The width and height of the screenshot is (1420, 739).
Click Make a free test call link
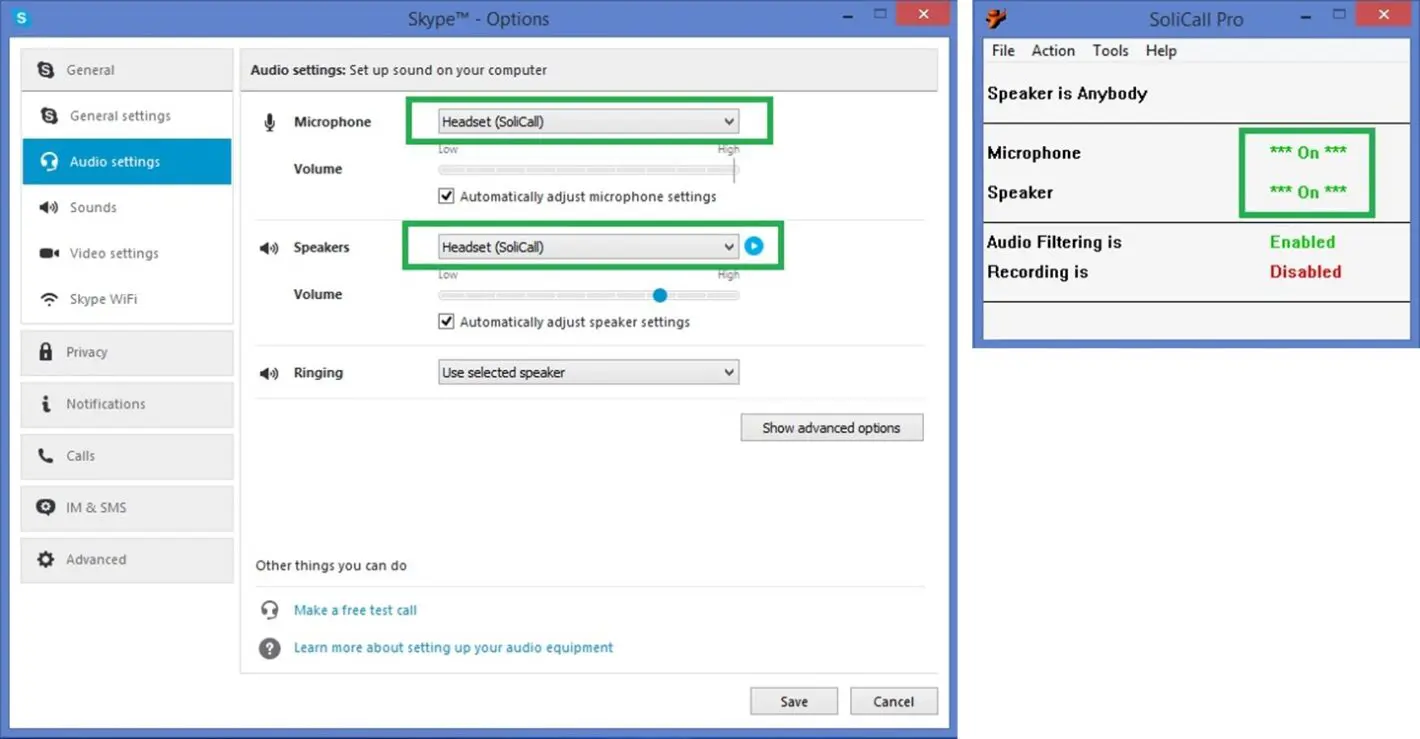click(355, 610)
